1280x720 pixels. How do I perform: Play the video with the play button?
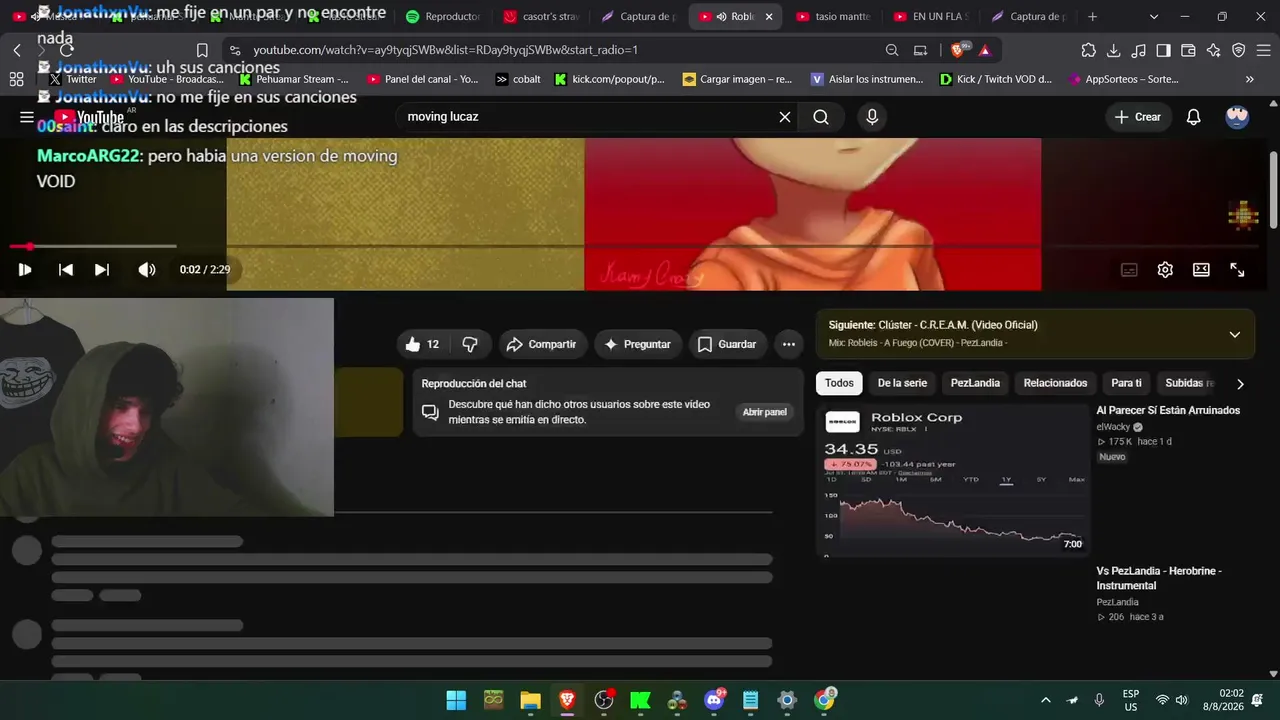click(25, 270)
